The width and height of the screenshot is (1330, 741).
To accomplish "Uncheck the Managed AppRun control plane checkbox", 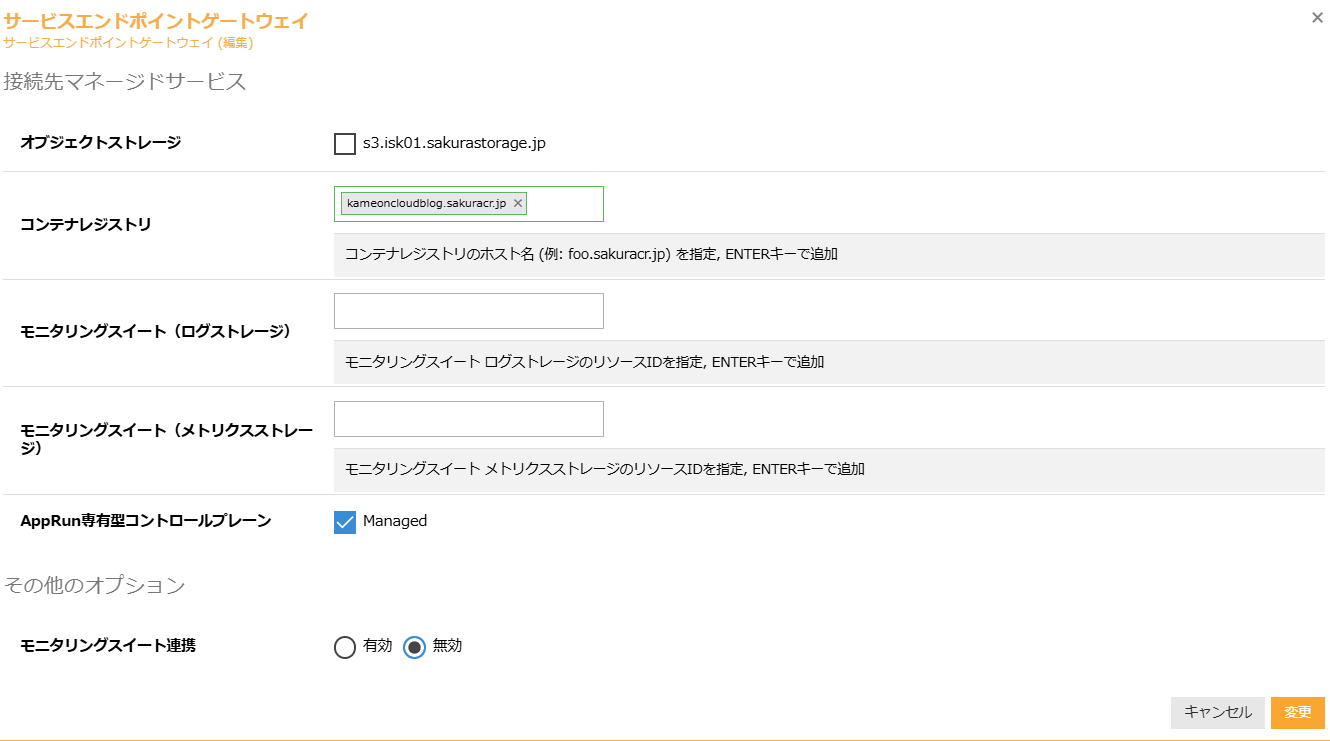I will click(345, 522).
